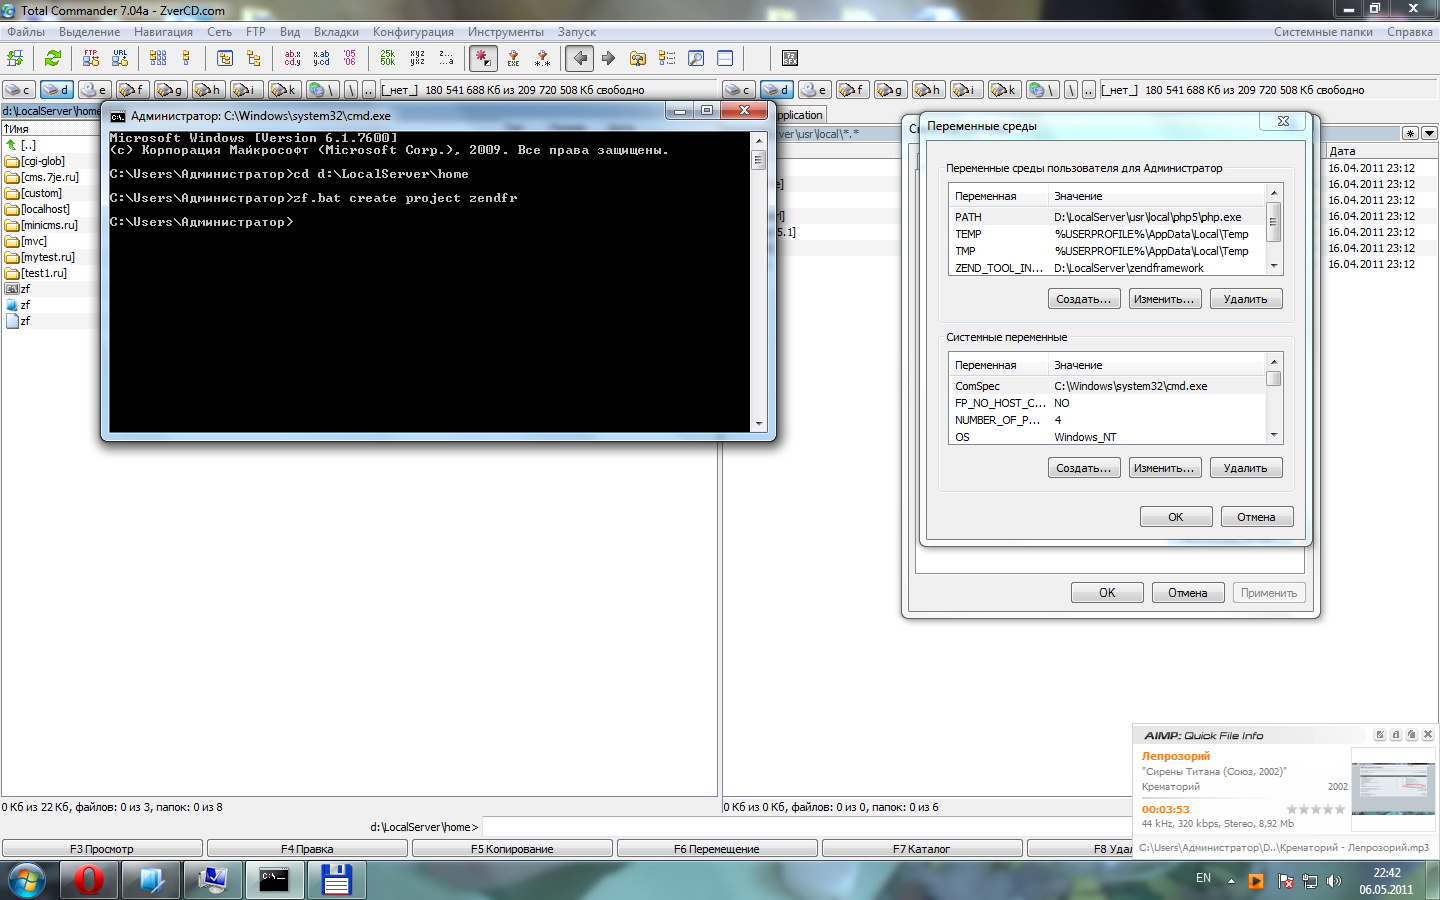The height and width of the screenshot is (900, 1440).
Task: Toggle the pressed red asterisk toolbar button
Action: pyautogui.click(x=483, y=58)
